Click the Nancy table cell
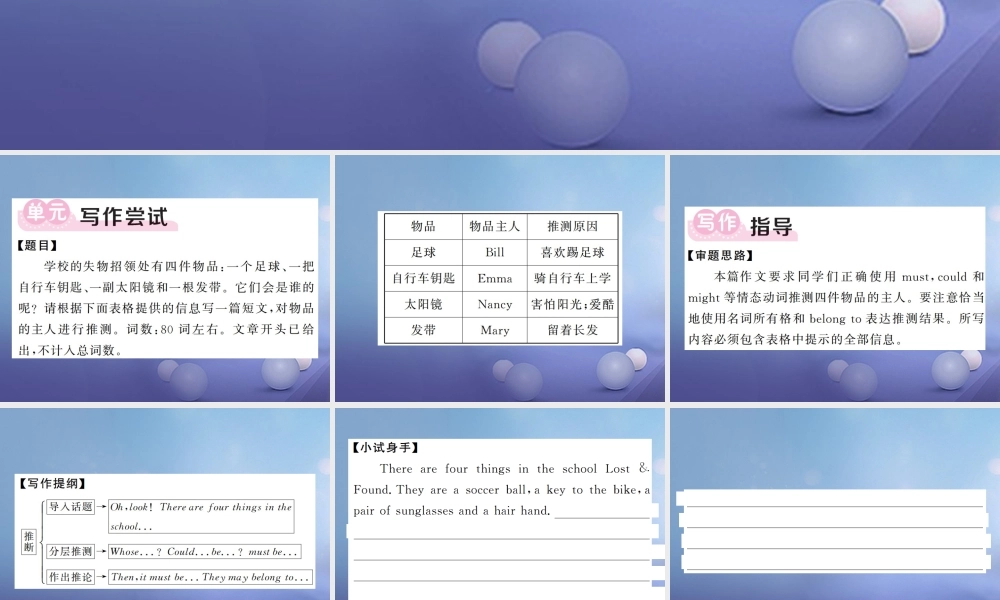Screen dimensions: 1000x600 click(x=494, y=304)
